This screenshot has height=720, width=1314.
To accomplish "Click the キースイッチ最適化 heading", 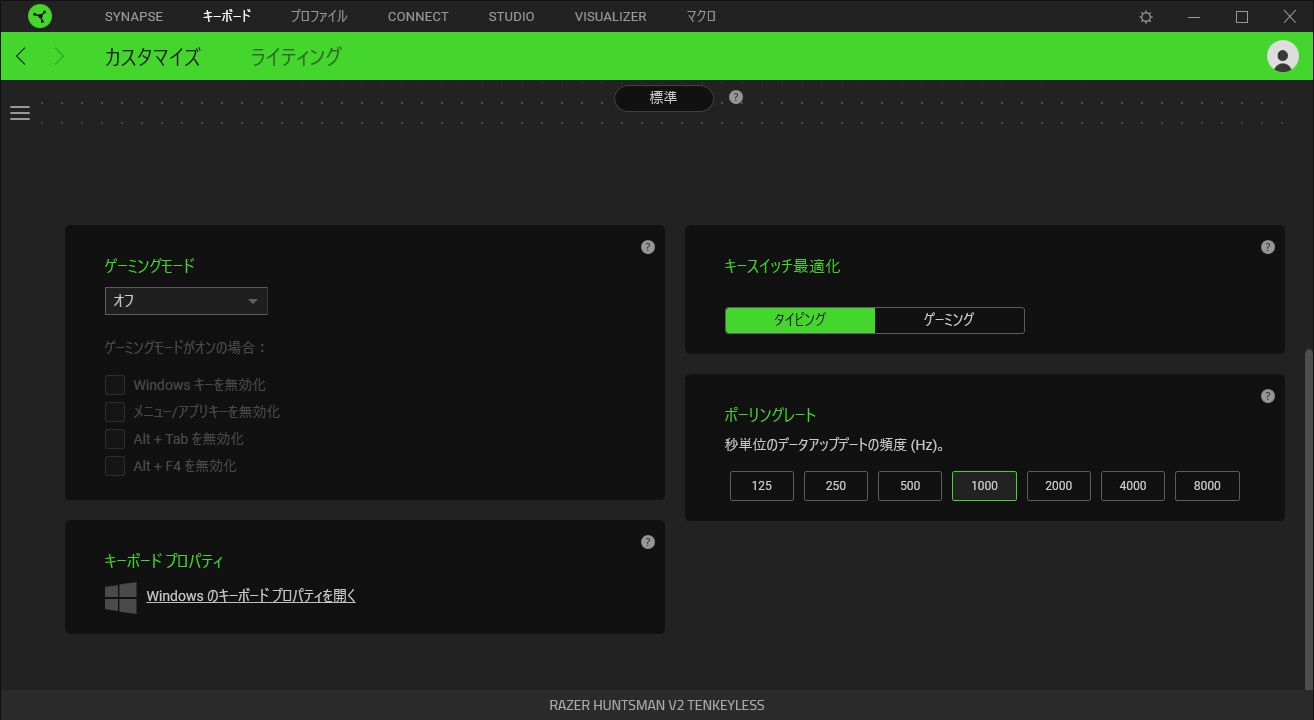I will coord(782,266).
